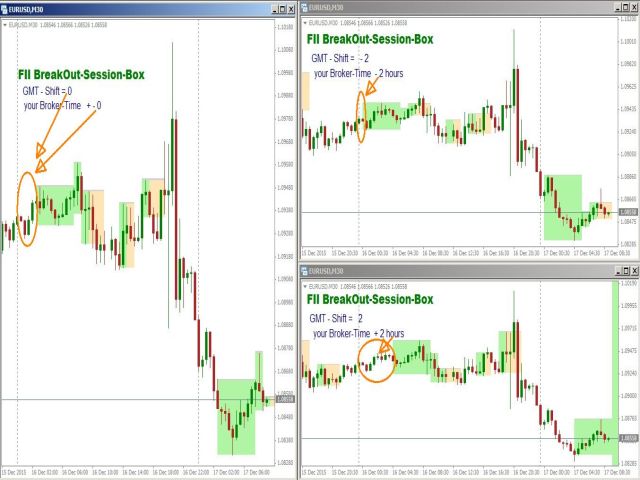Select the 'GMT - Shift = 0' label
This screenshot has width=640, height=480.
[47, 91]
